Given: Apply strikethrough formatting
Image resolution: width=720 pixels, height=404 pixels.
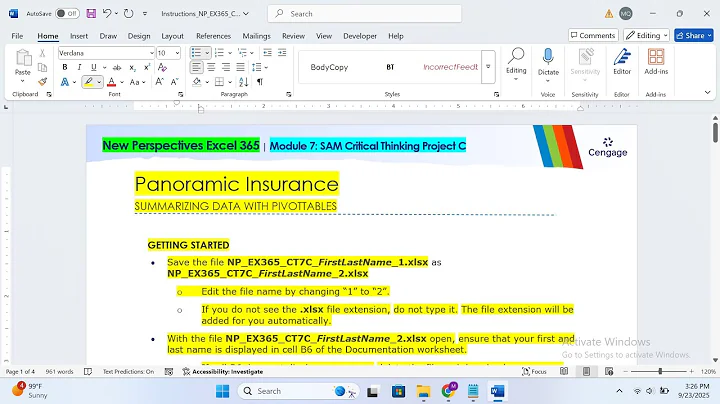Looking at the screenshot, I should coord(117,67).
